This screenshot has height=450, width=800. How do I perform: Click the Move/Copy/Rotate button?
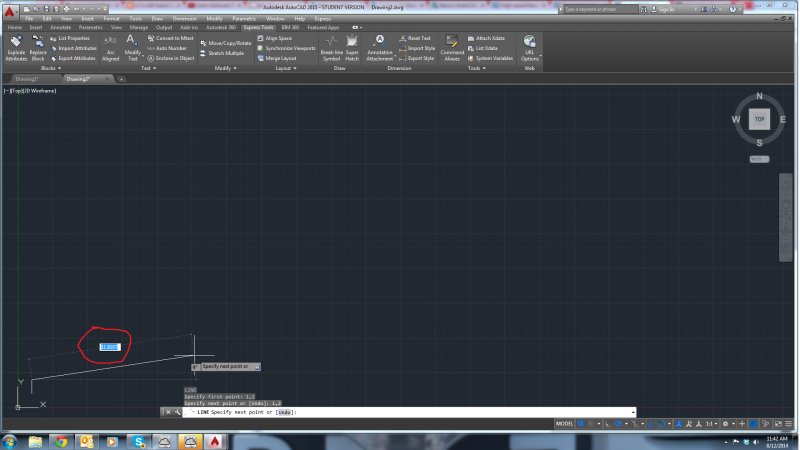click(x=226, y=43)
